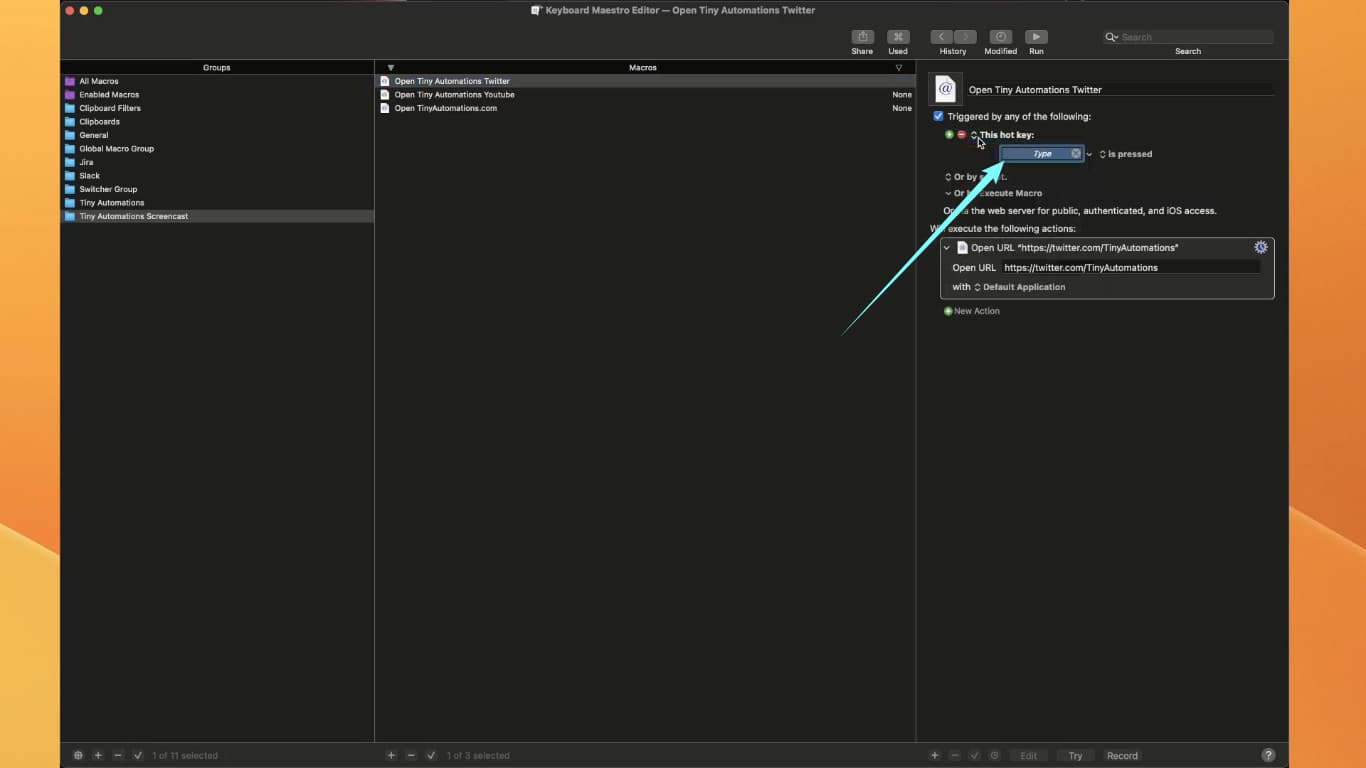Select the Slack group
This screenshot has height=768, width=1366.
(217, 176)
